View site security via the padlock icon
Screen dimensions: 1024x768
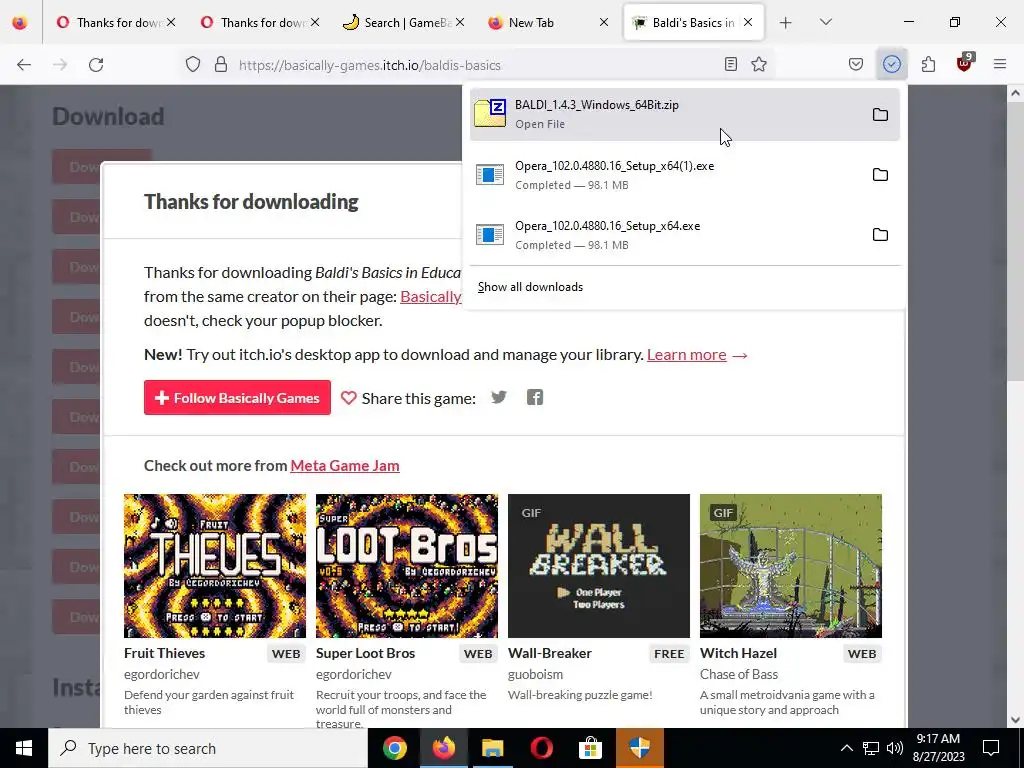coord(221,65)
